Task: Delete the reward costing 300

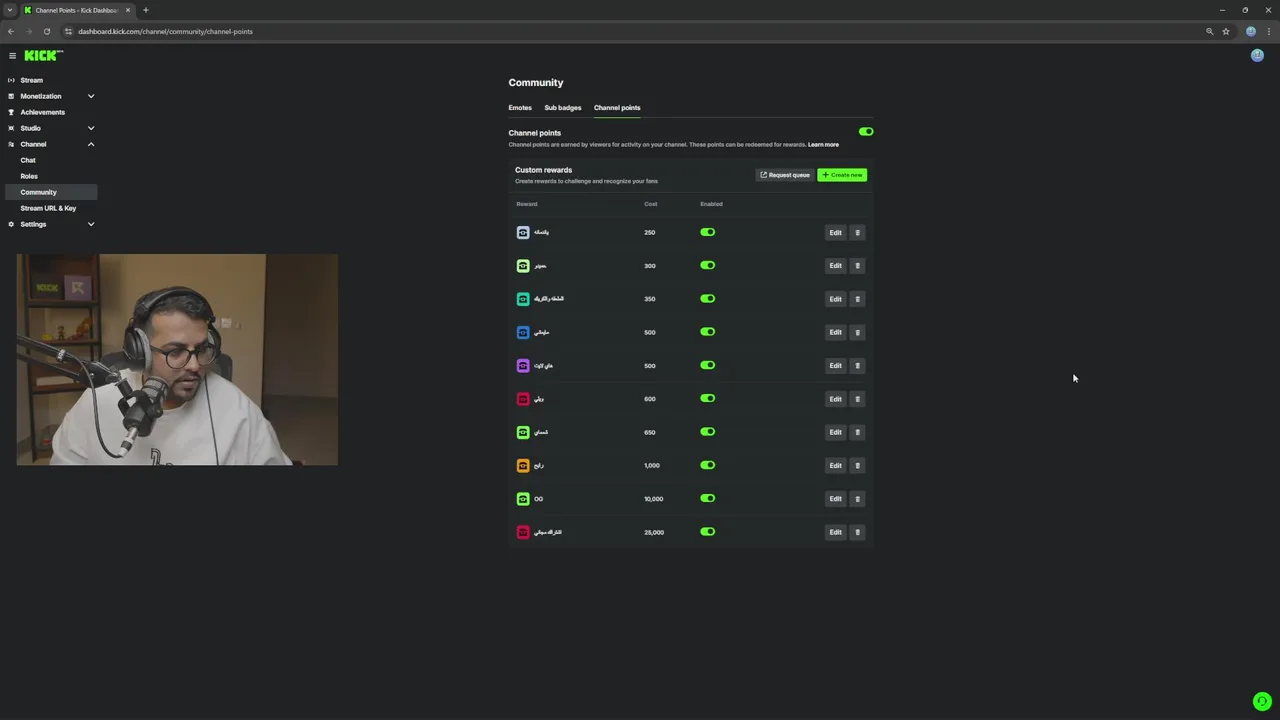Action: pyautogui.click(x=857, y=266)
